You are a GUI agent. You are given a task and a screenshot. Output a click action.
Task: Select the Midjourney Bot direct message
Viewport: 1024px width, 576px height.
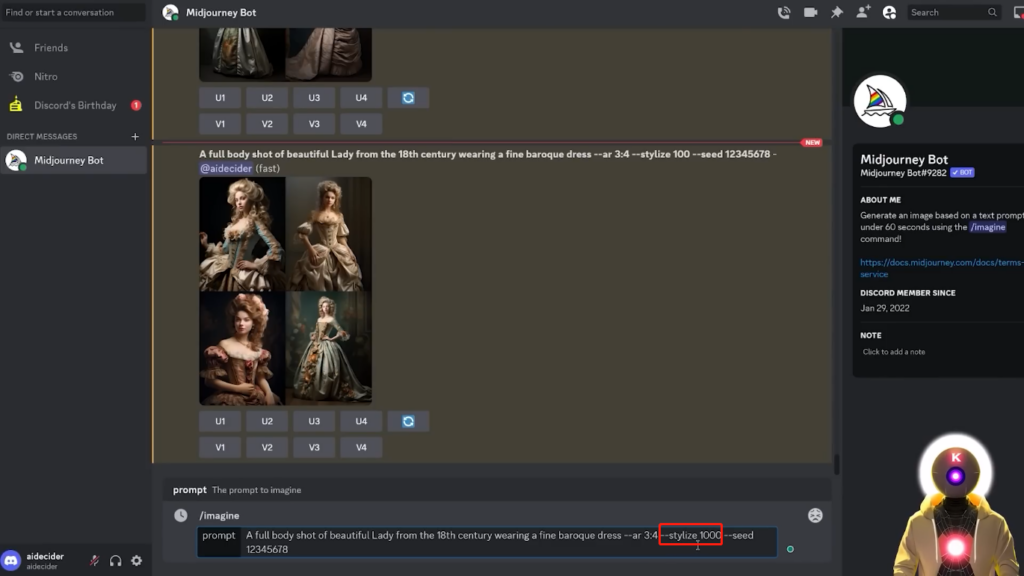tap(68, 160)
